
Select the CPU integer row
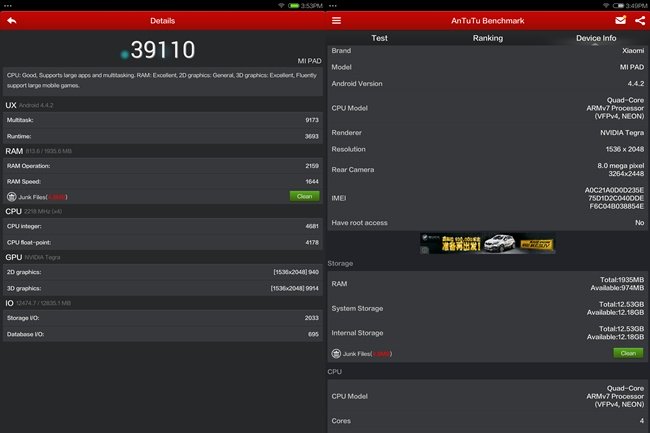[x=162, y=226]
